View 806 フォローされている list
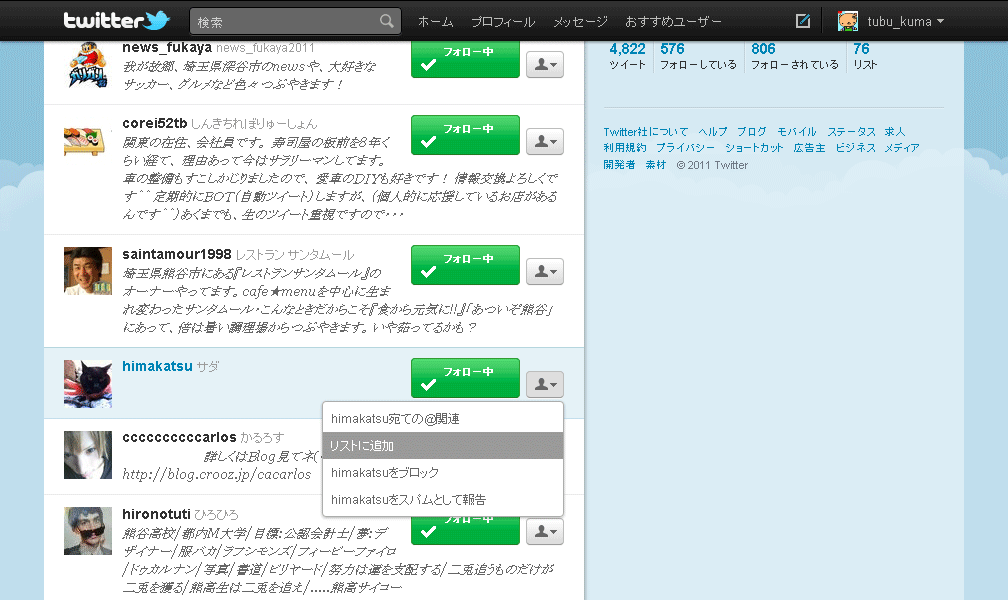 pyautogui.click(x=795, y=56)
